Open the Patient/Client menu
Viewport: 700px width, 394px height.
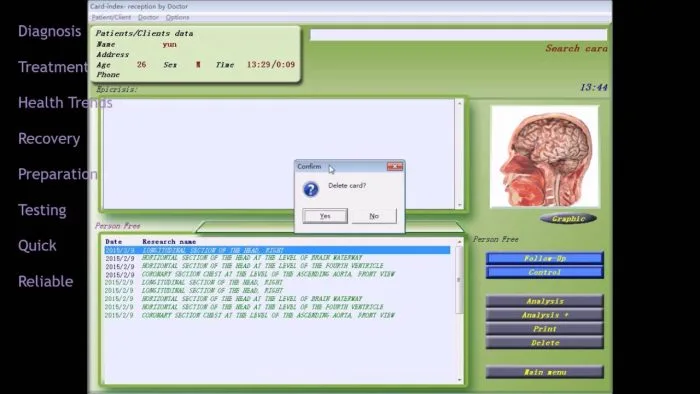(111, 17)
